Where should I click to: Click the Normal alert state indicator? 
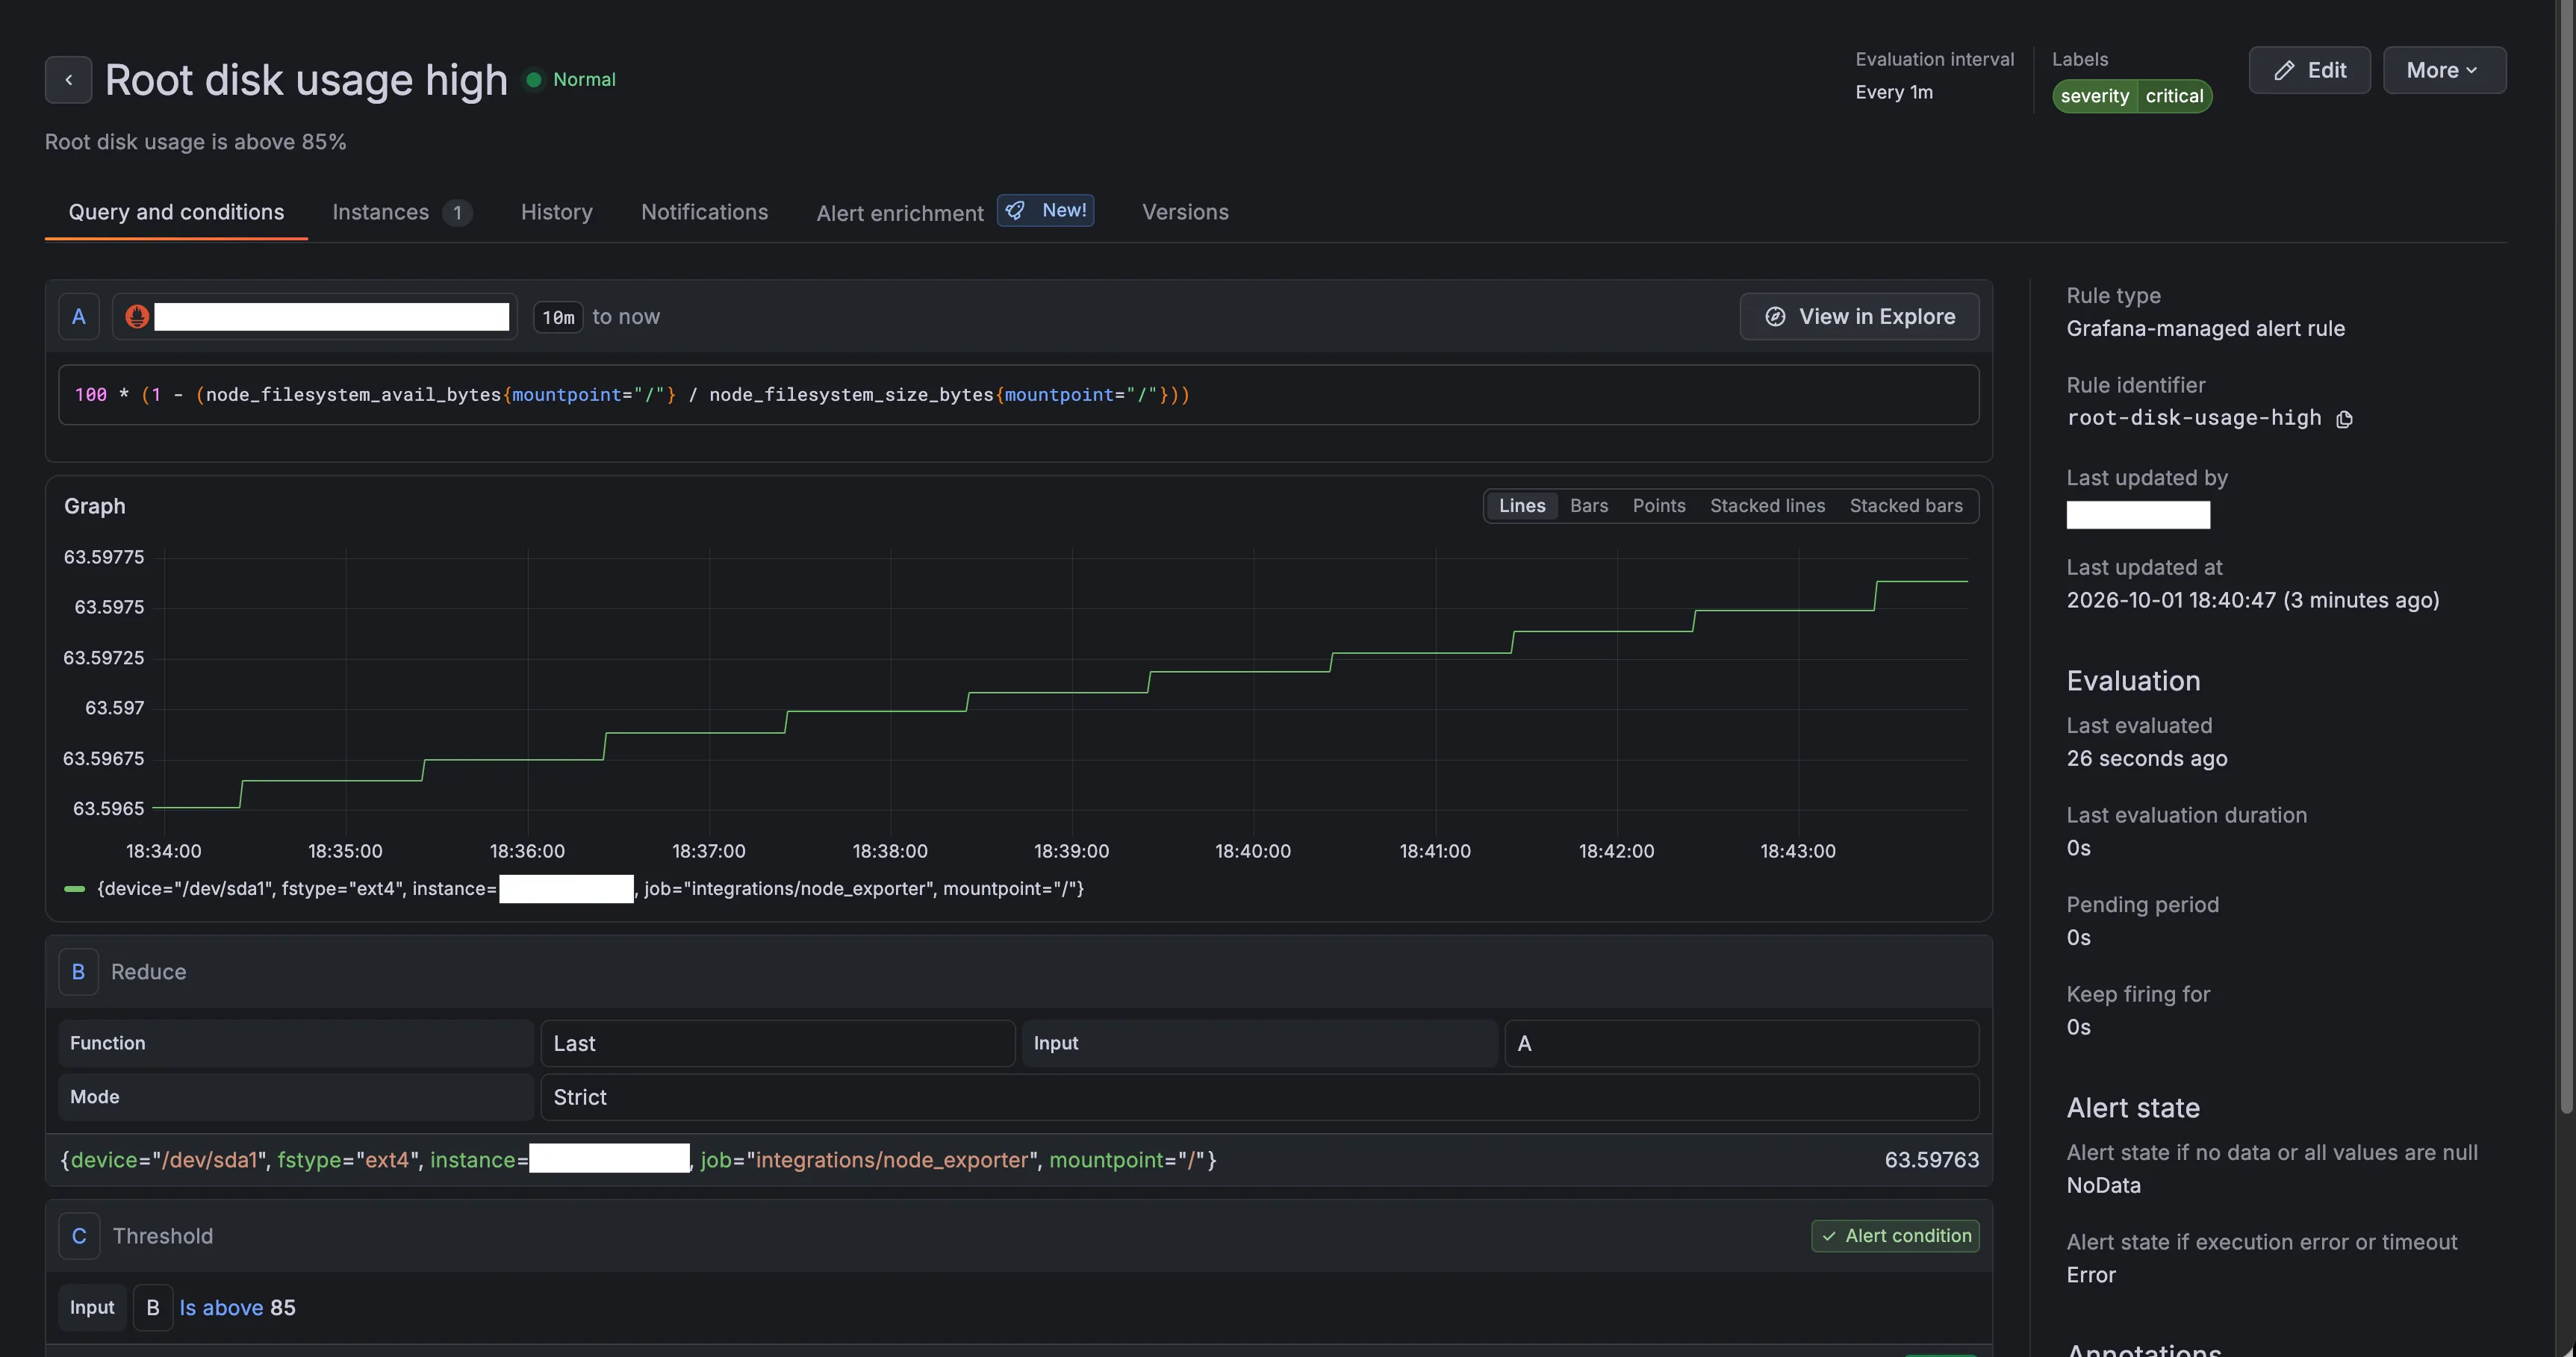570,80
